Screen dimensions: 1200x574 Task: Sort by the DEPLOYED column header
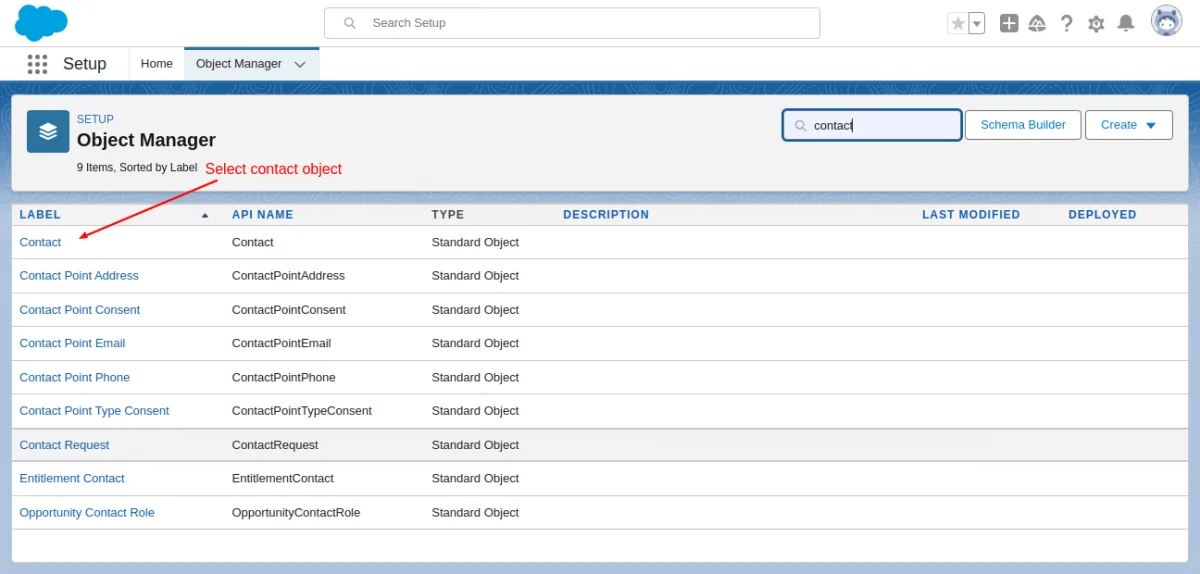coord(1102,214)
